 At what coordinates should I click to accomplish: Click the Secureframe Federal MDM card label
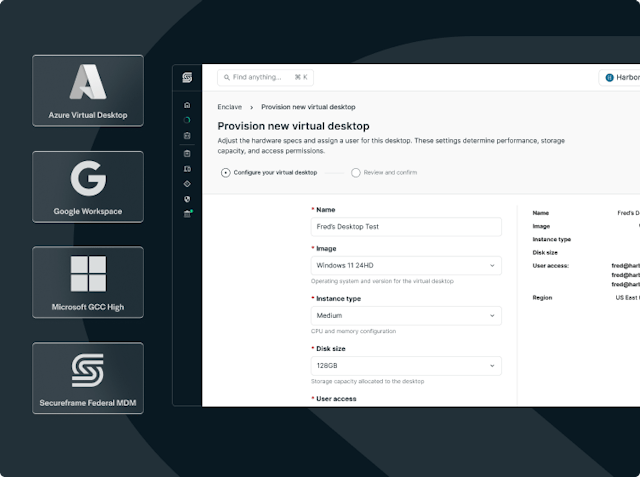point(88,403)
